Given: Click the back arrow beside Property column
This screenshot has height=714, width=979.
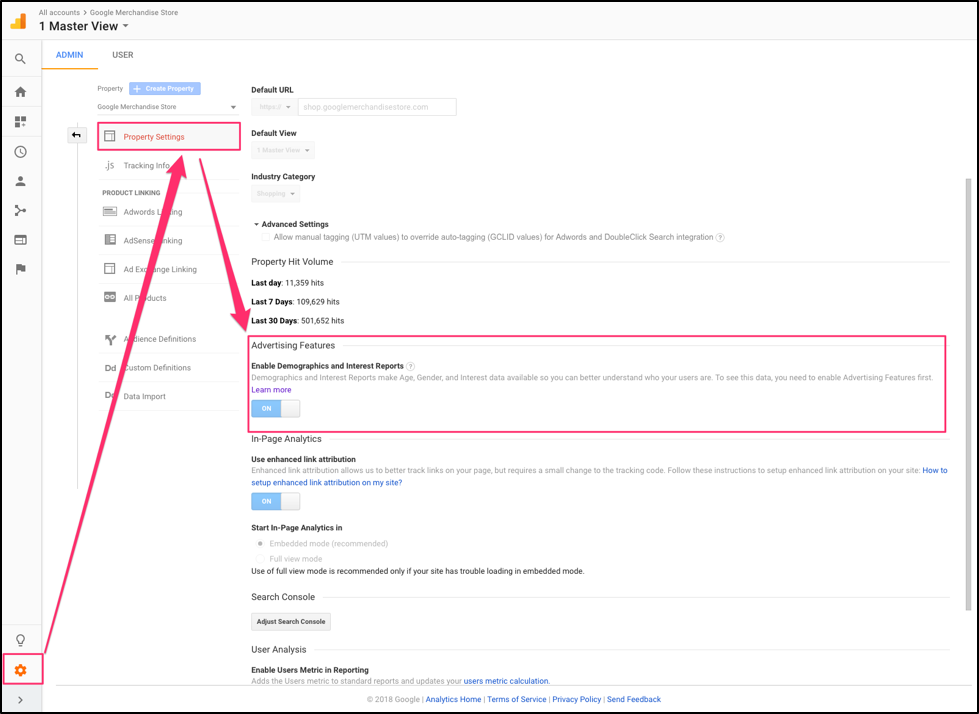Looking at the screenshot, I should tap(77, 135).
